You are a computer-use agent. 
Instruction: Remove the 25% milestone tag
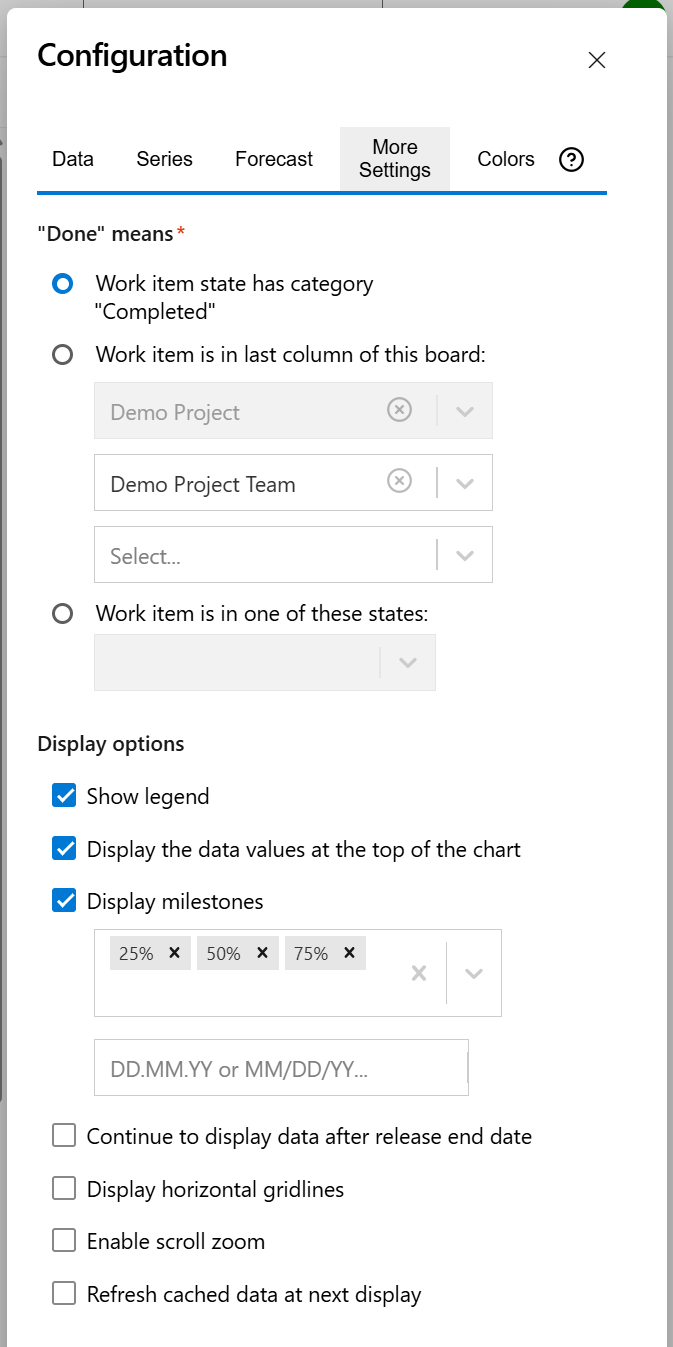point(175,952)
